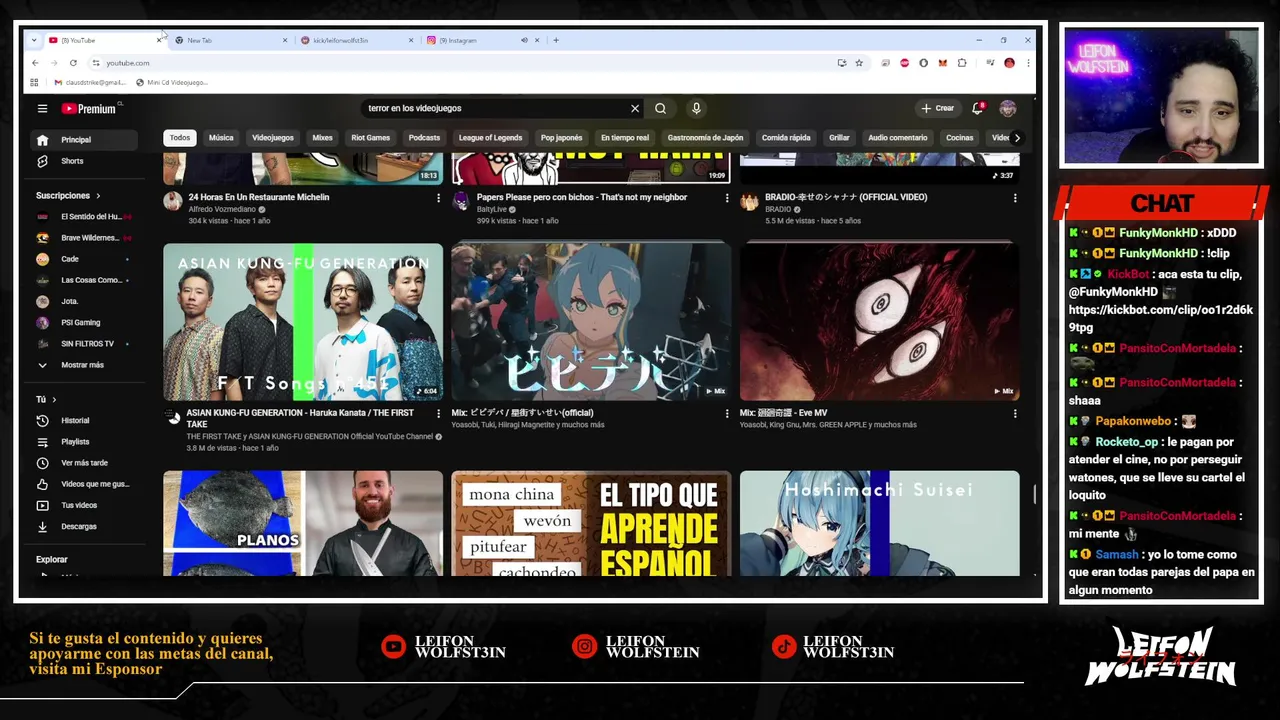Clear the search text with the X icon
This screenshot has width=1280, height=720.
coord(634,108)
